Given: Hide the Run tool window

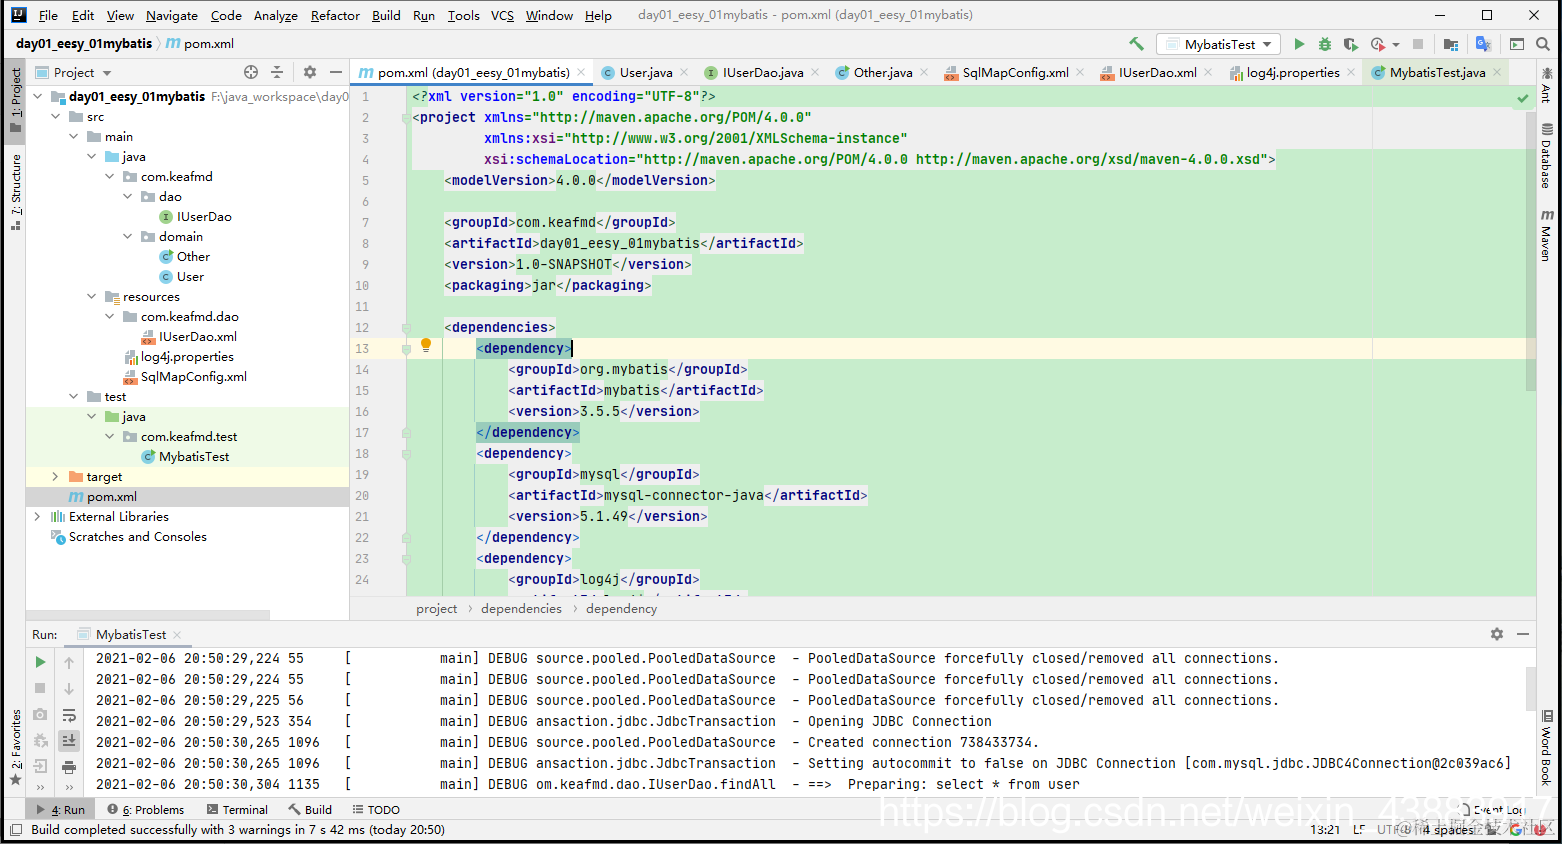Looking at the screenshot, I should (x=1523, y=634).
